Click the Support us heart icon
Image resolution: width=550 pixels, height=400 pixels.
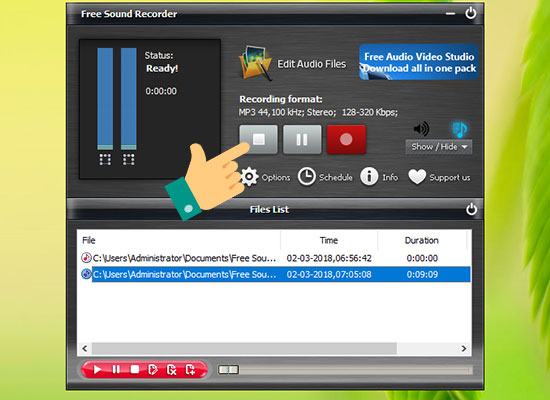[x=417, y=176]
